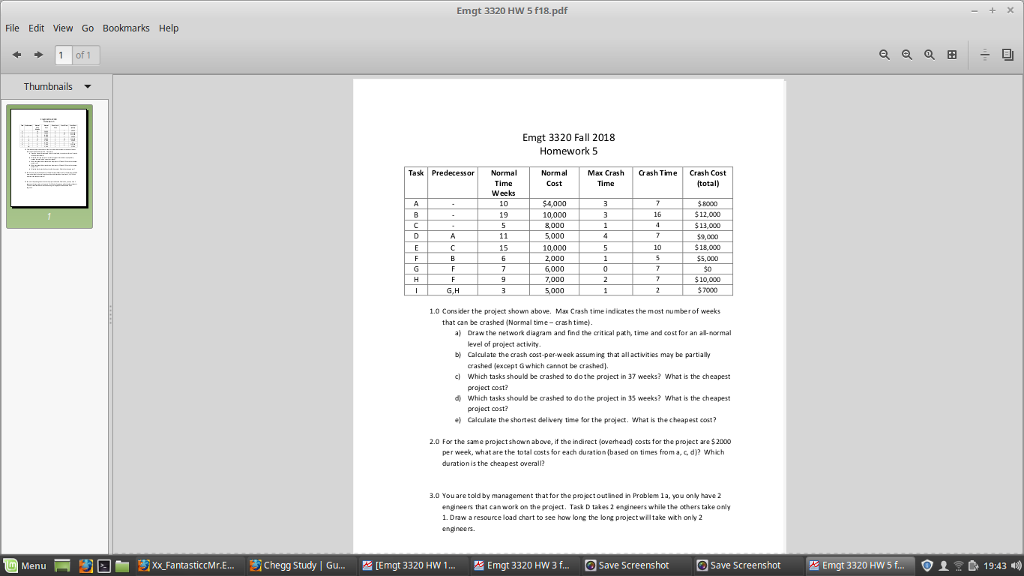Click the 'Emgt 3320 Fall 2018' title
1024x576 pixels.
pyautogui.click(x=568, y=137)
